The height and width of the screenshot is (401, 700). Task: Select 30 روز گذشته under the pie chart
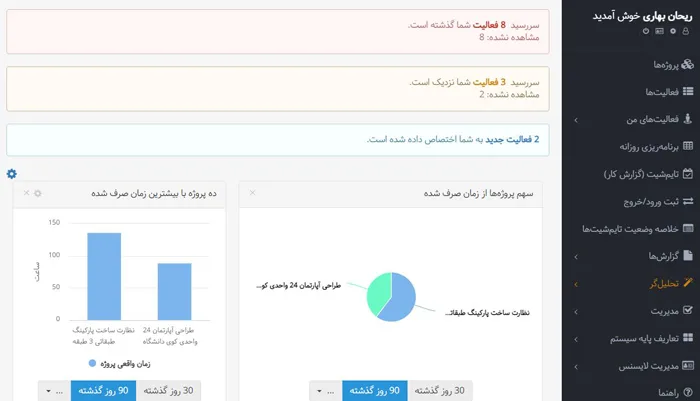coord(440,391)
